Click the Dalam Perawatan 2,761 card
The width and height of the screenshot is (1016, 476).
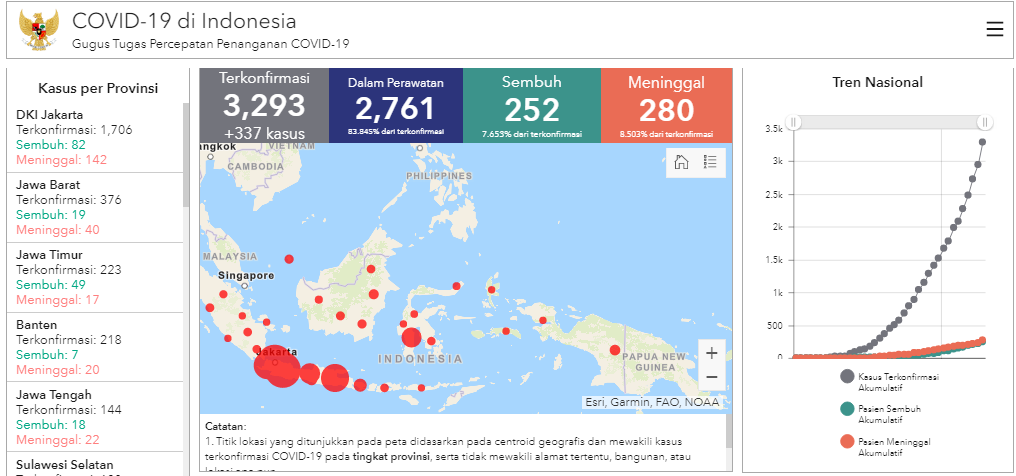click(396, 106)
